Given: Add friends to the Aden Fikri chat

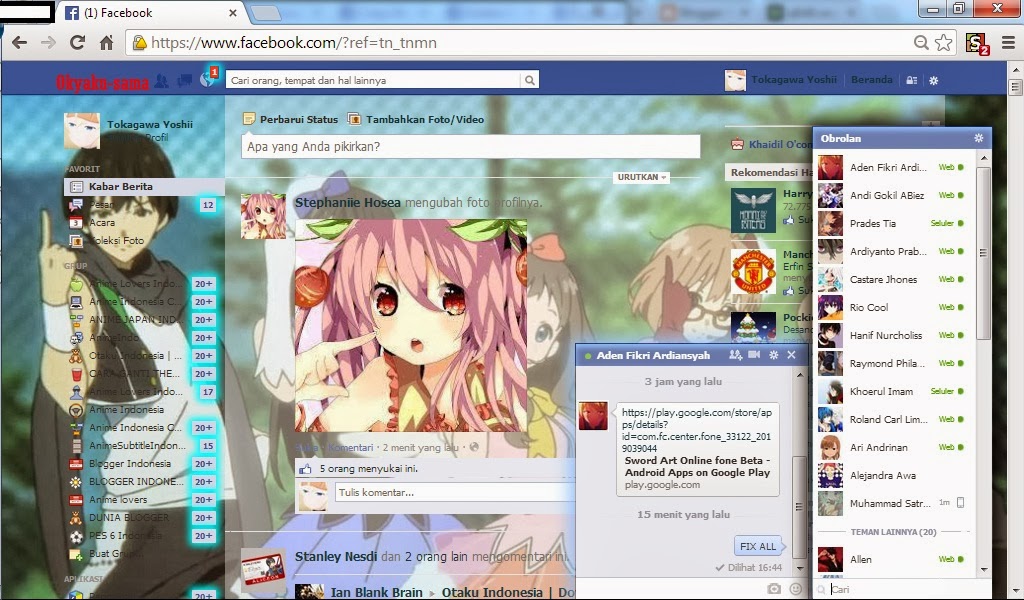Looking at the screenshot, I should pyautogui.click(x=735, y=355).
